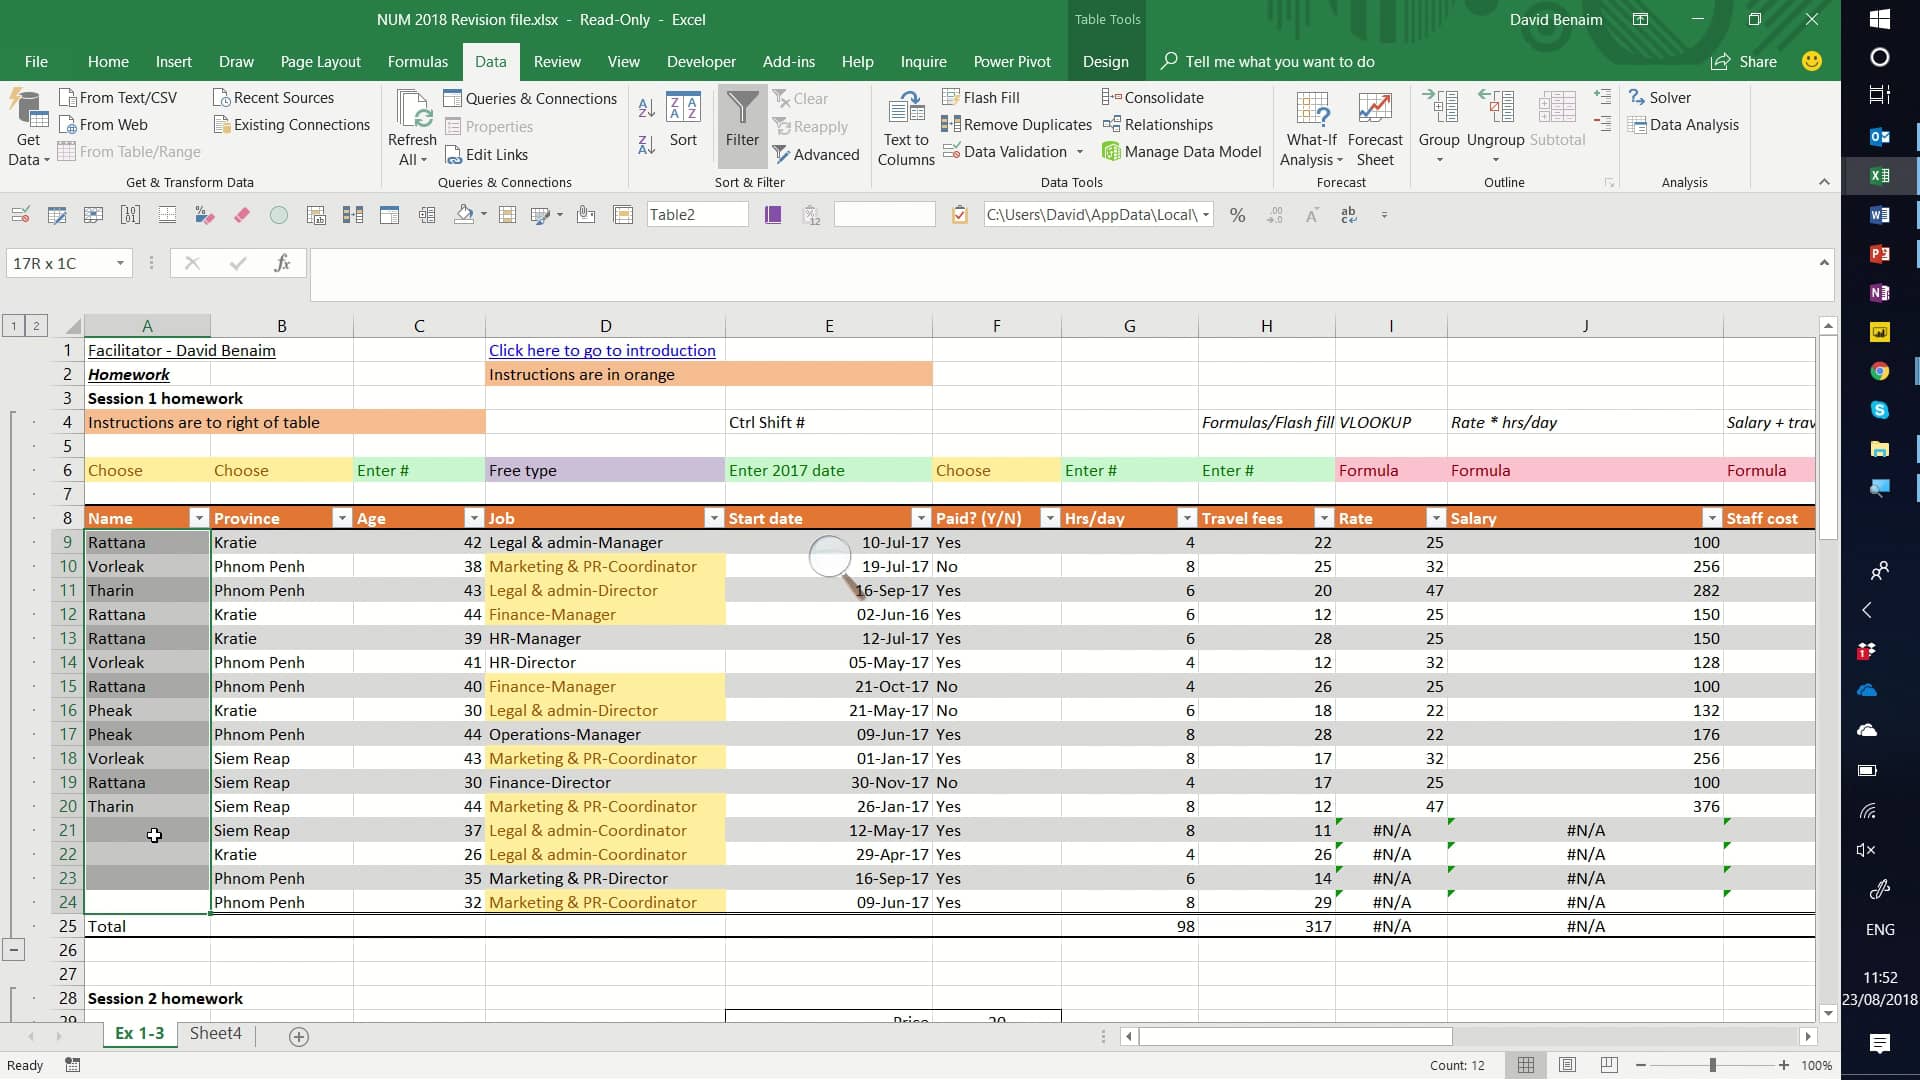The image size is (1920, 1080).
Task: Open the Table Tools Design tab
Action: [x=1105, y=61]
